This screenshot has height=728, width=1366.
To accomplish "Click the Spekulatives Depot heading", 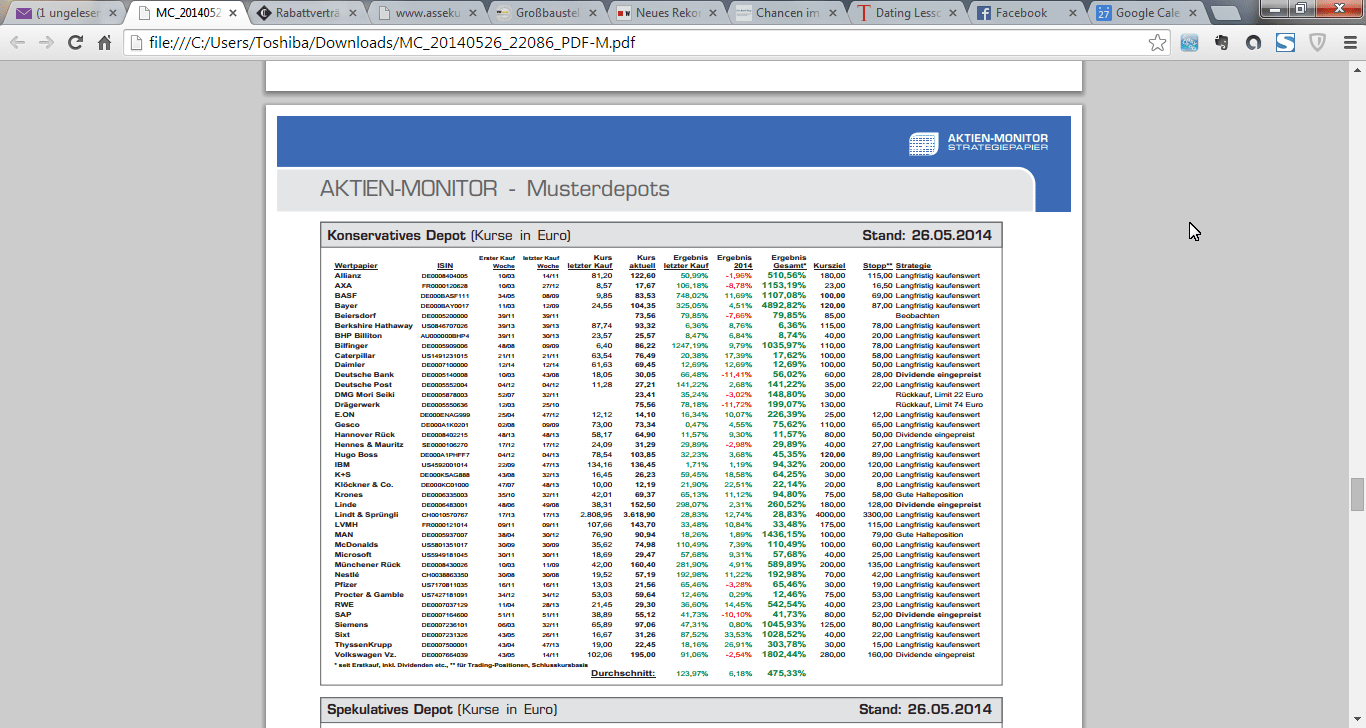I will click(442, 710).
